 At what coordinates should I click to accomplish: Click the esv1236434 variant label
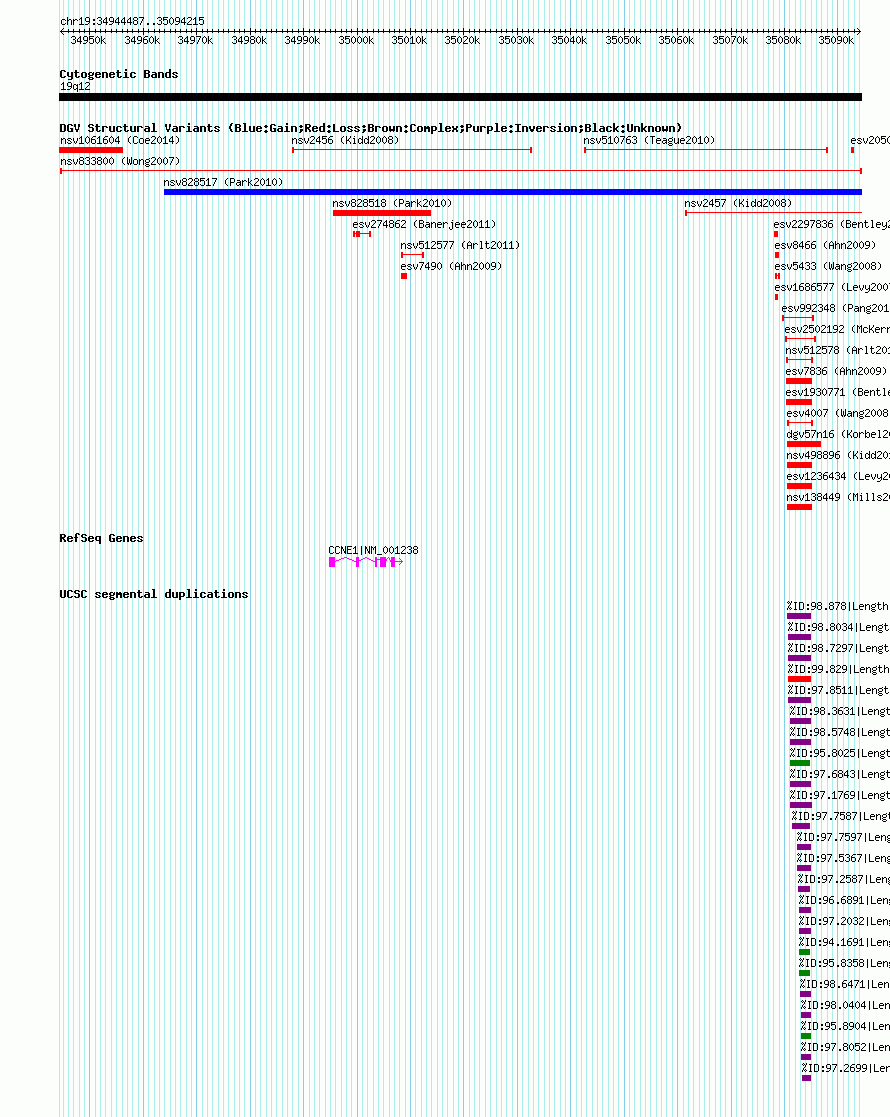click(838, 476)
